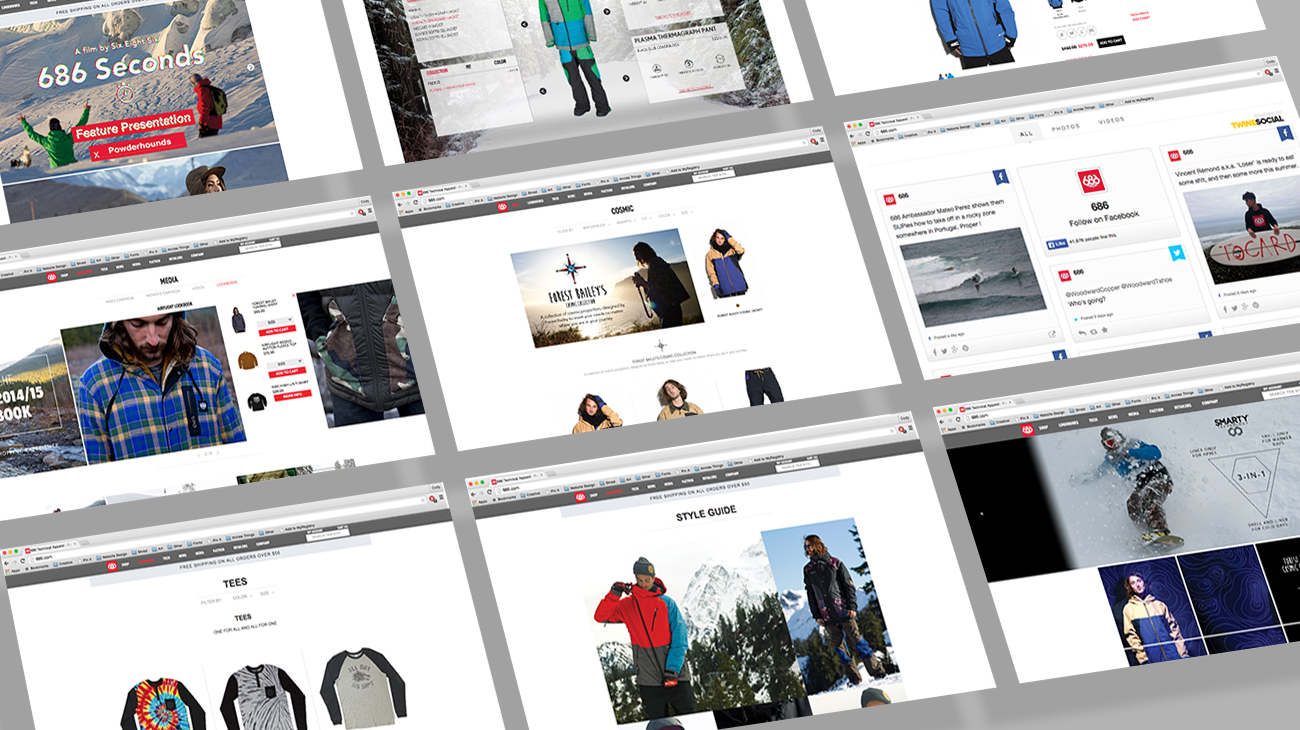Click red 686 logo in Media window navbar
This screenshot has height=730, width=1300.
pos(51,277)
